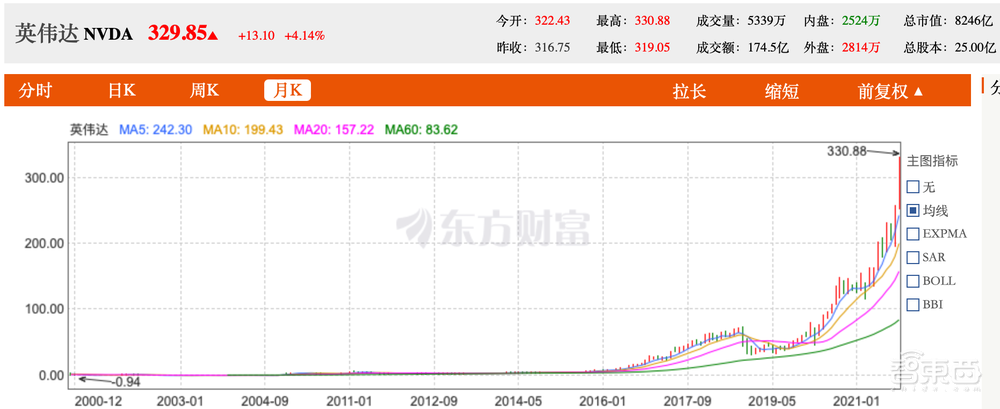This screenshot has height=409, width=1000.
Task: Click the 2016-01 date axis label
Action: 602,401
